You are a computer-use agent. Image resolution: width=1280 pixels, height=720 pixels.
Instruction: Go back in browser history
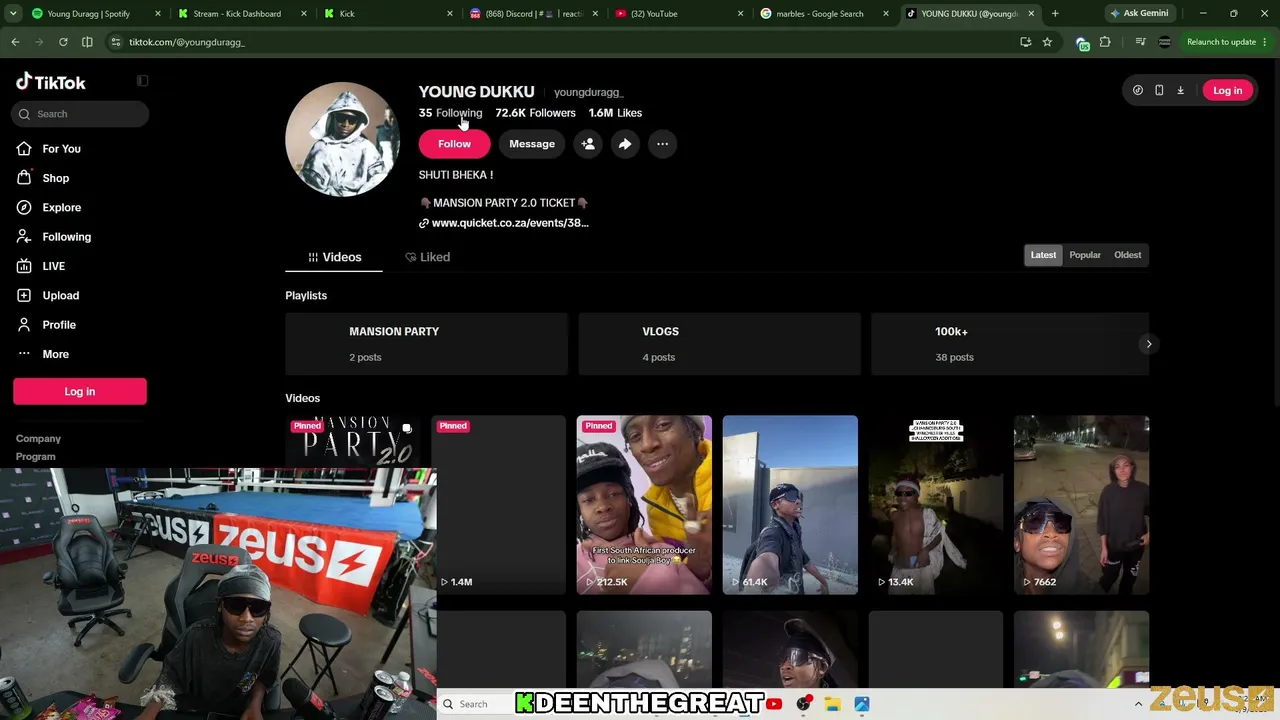[15, 42]
